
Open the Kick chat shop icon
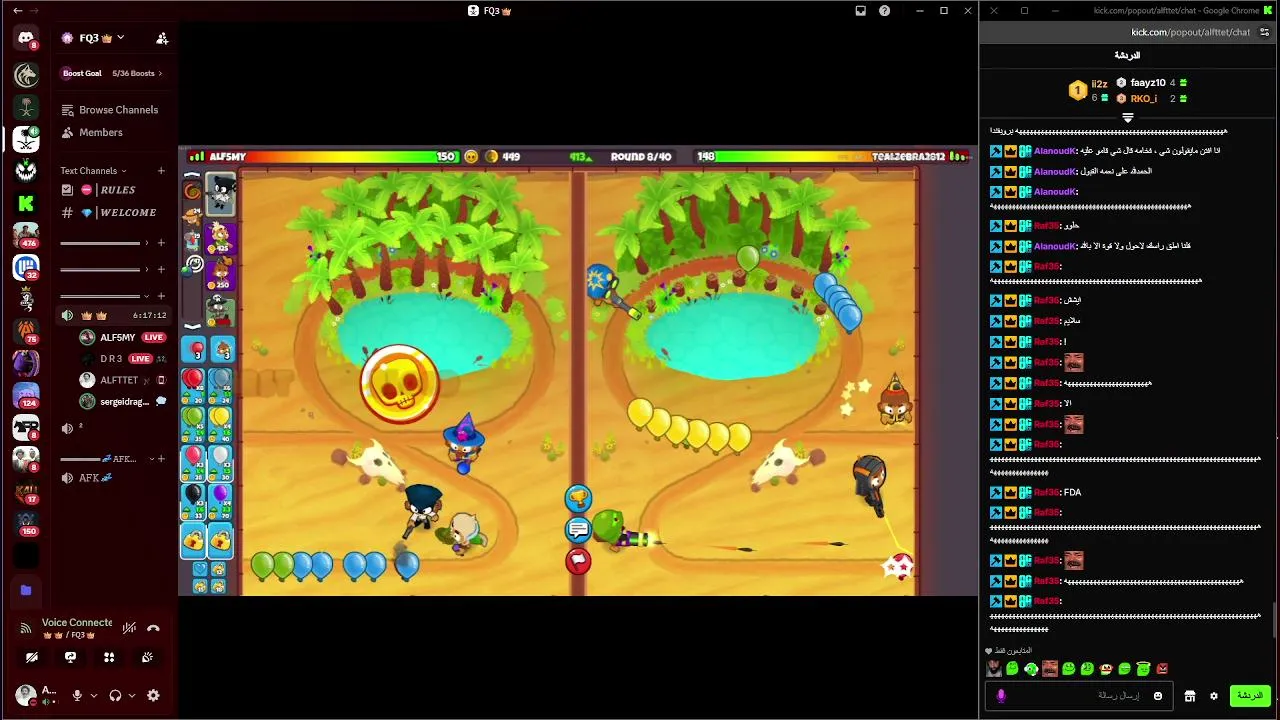point(1190,696)
